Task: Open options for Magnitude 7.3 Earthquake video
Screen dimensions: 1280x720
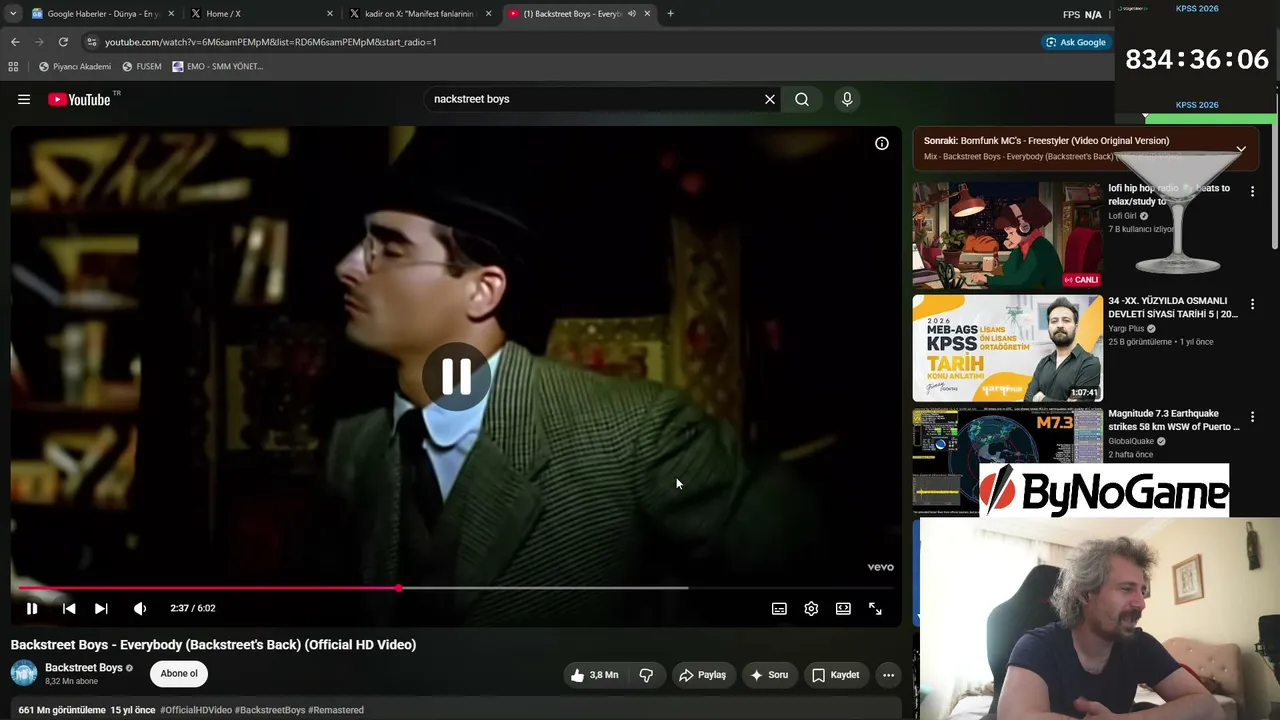Action: pyautogui.click(x=1252, y=417)
